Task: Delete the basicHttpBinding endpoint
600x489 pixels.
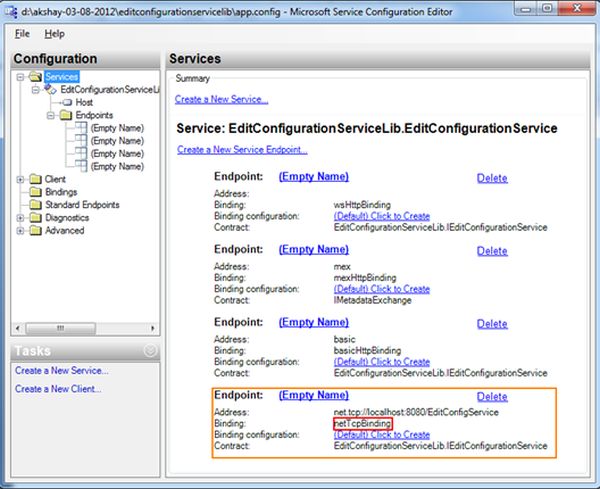Action: [x=492, y=324]
